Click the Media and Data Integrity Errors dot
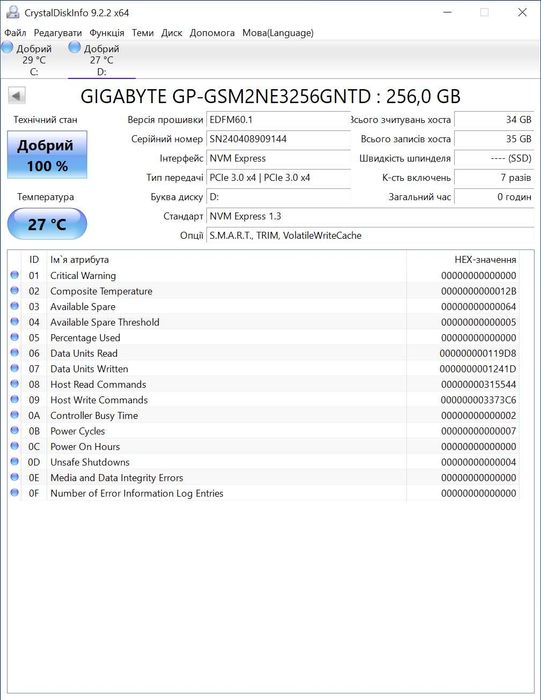 (14, 477)
